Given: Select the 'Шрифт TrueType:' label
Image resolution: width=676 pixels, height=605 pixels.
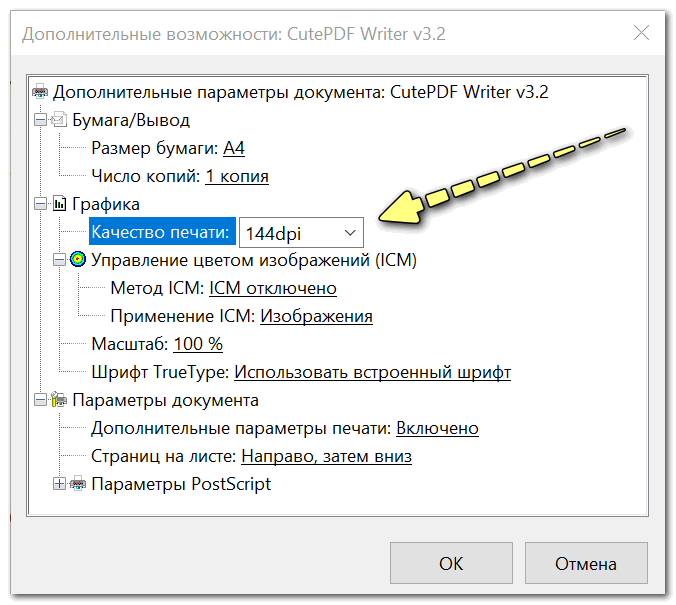Looking at the screenshot, I should click(x=160, y=372).
